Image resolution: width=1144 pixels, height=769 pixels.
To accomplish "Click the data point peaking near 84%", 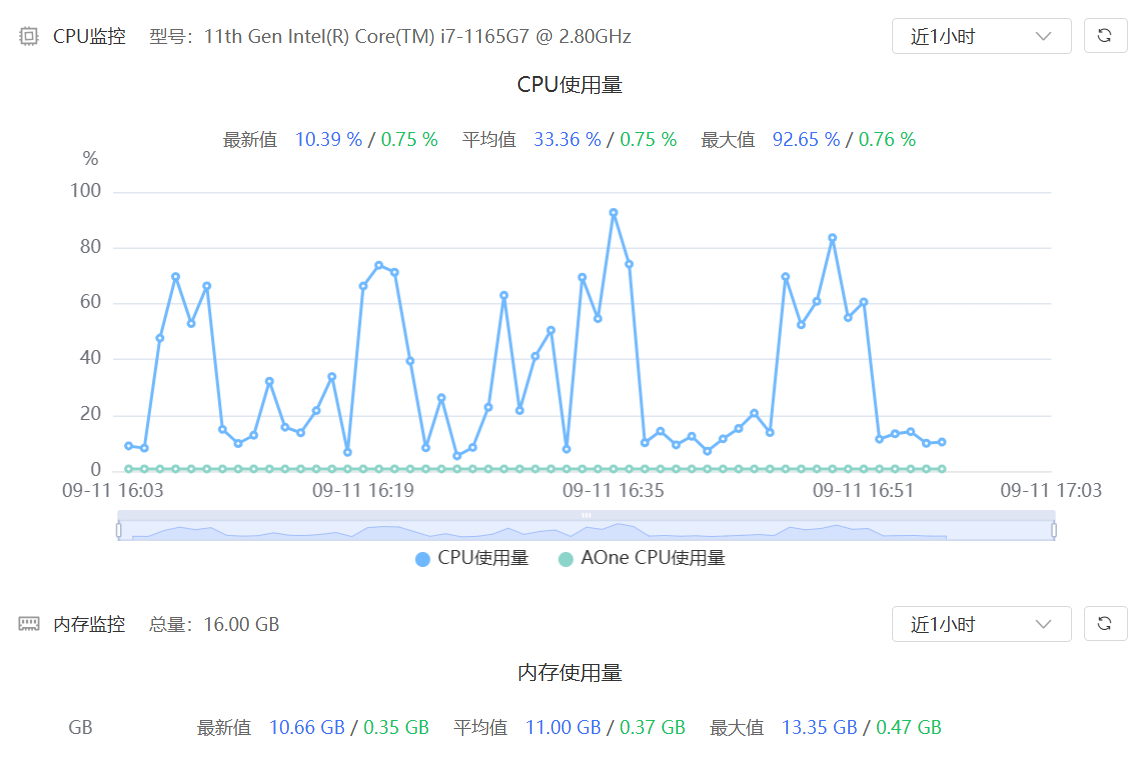I will tap(832, 238).
